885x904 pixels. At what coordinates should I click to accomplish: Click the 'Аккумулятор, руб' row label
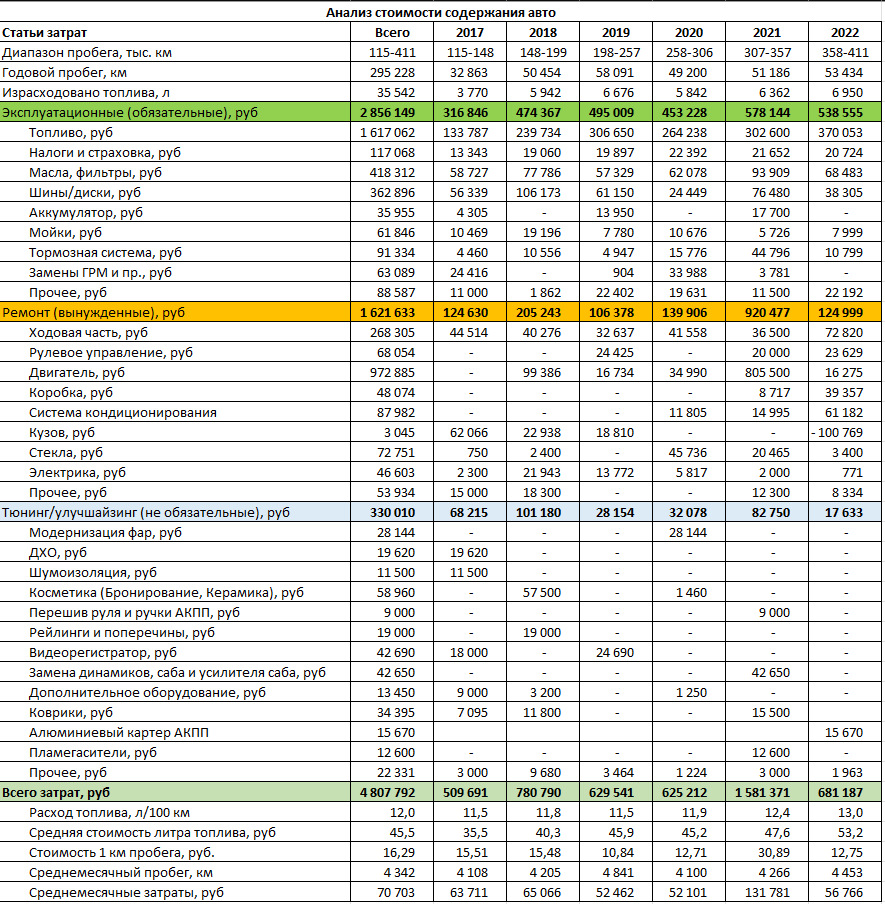(x=86, y=212)
